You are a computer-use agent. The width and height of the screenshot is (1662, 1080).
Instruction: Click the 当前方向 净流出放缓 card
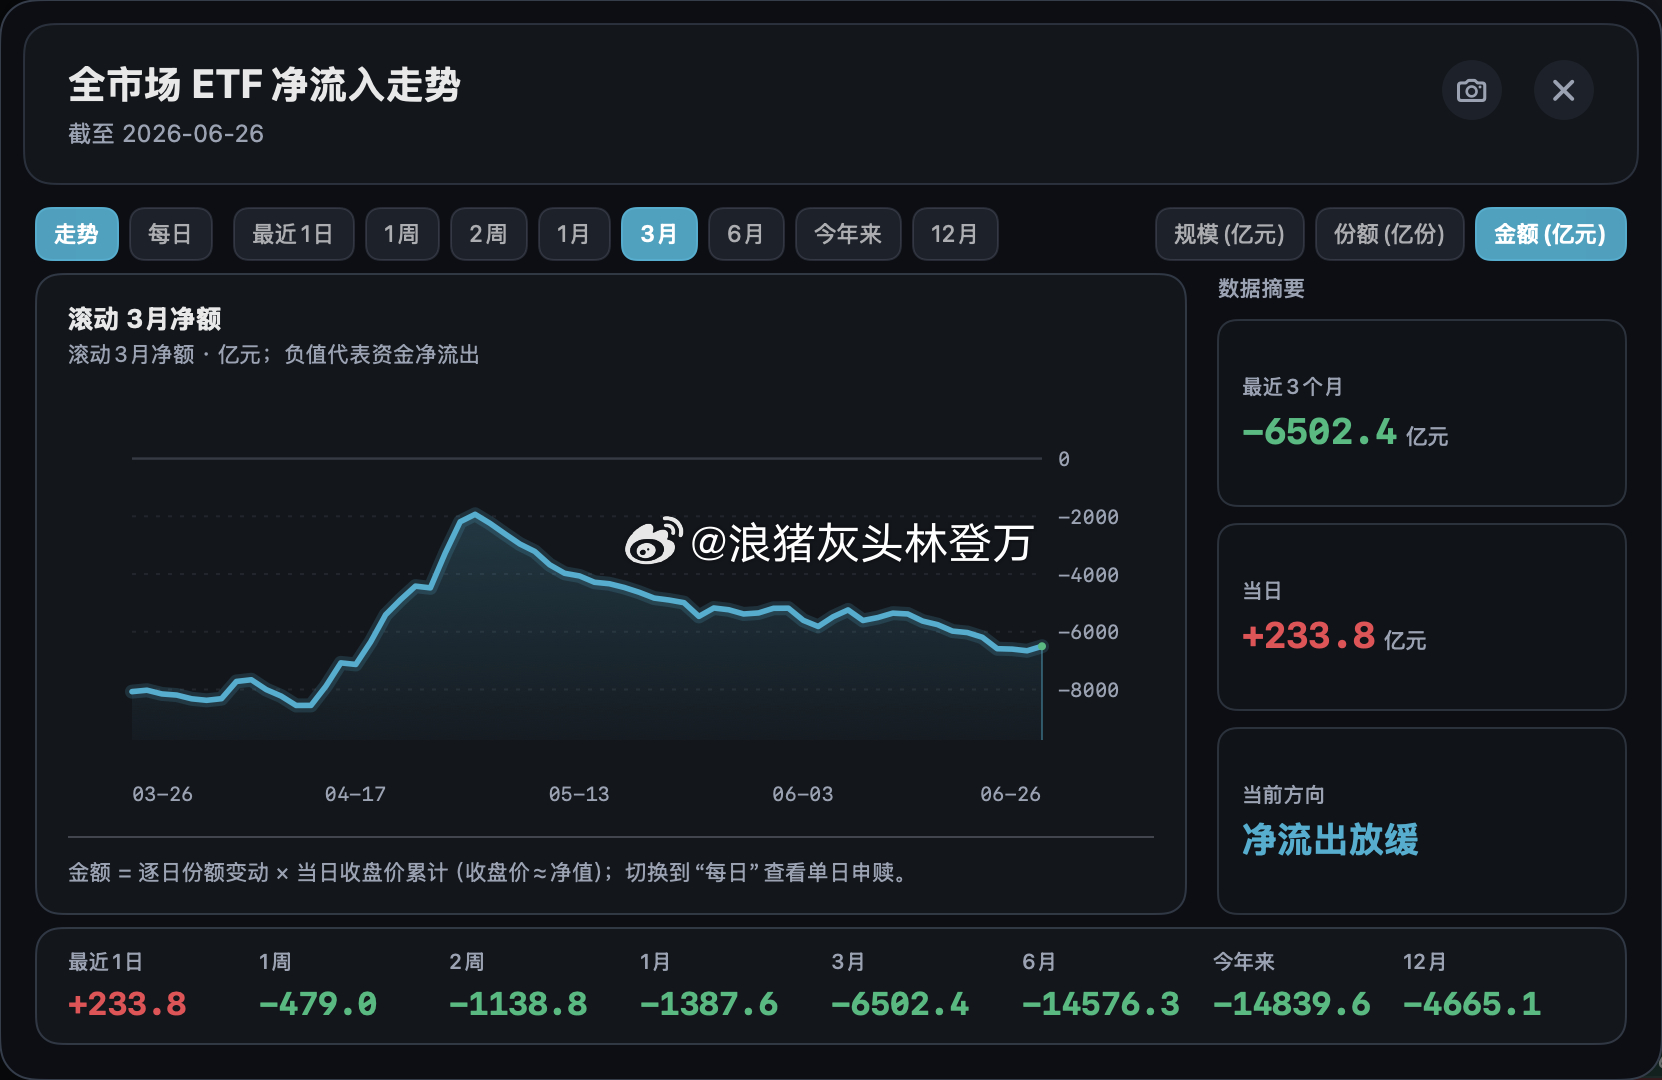tap(1421, 821)
